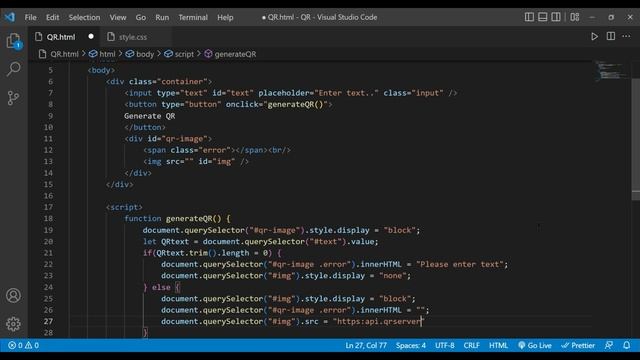Click line number 18 in gutter
Screen dimensions: 640x360
pos(48,218)
